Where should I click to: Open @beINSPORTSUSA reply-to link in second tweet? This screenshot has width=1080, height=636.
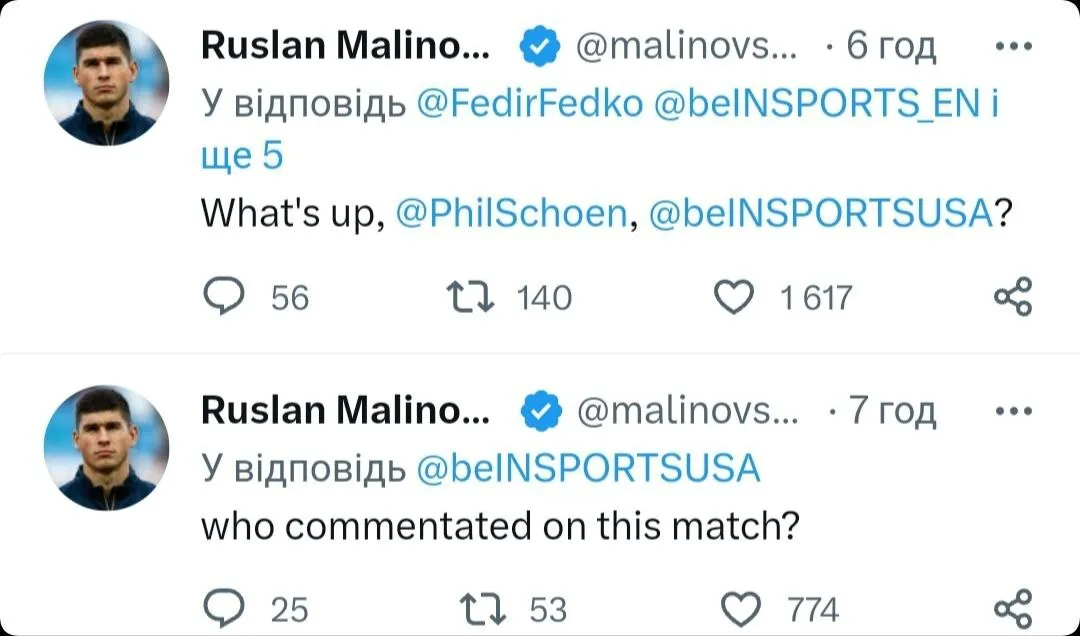click(587, 468)
